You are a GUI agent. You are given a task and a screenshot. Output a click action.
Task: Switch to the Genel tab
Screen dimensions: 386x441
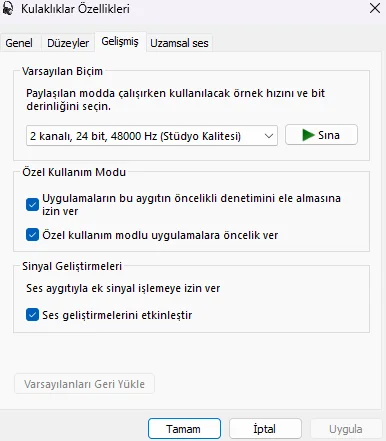(x=19, y=43)
